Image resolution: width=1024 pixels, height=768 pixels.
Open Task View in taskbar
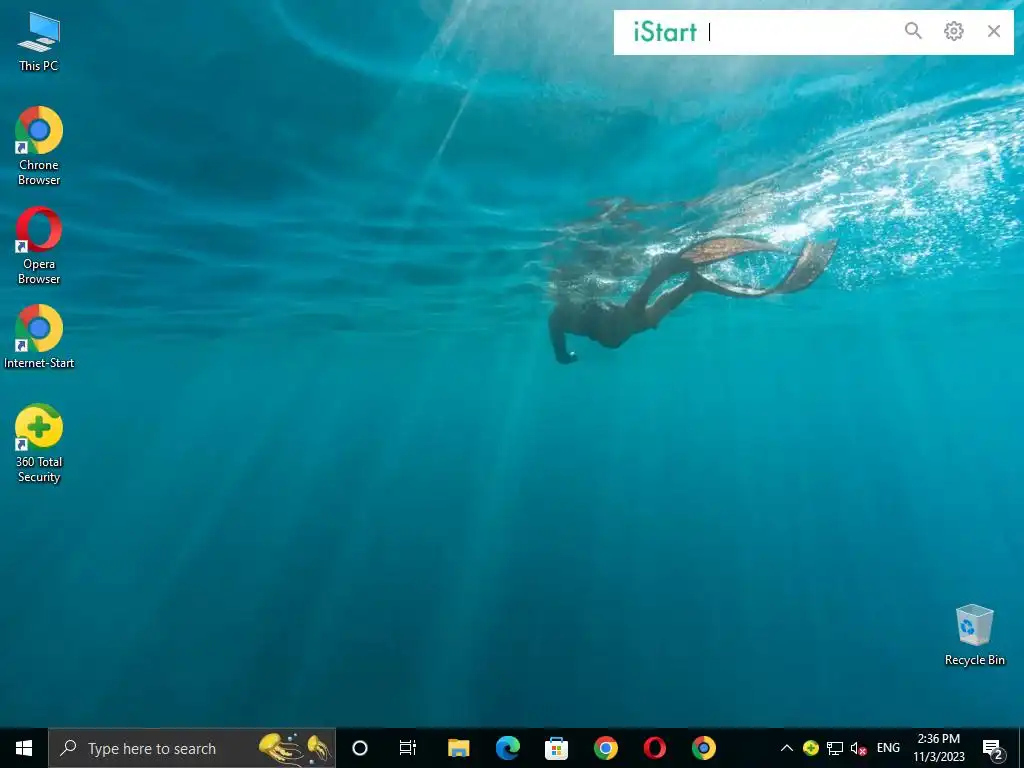(408, 748)
